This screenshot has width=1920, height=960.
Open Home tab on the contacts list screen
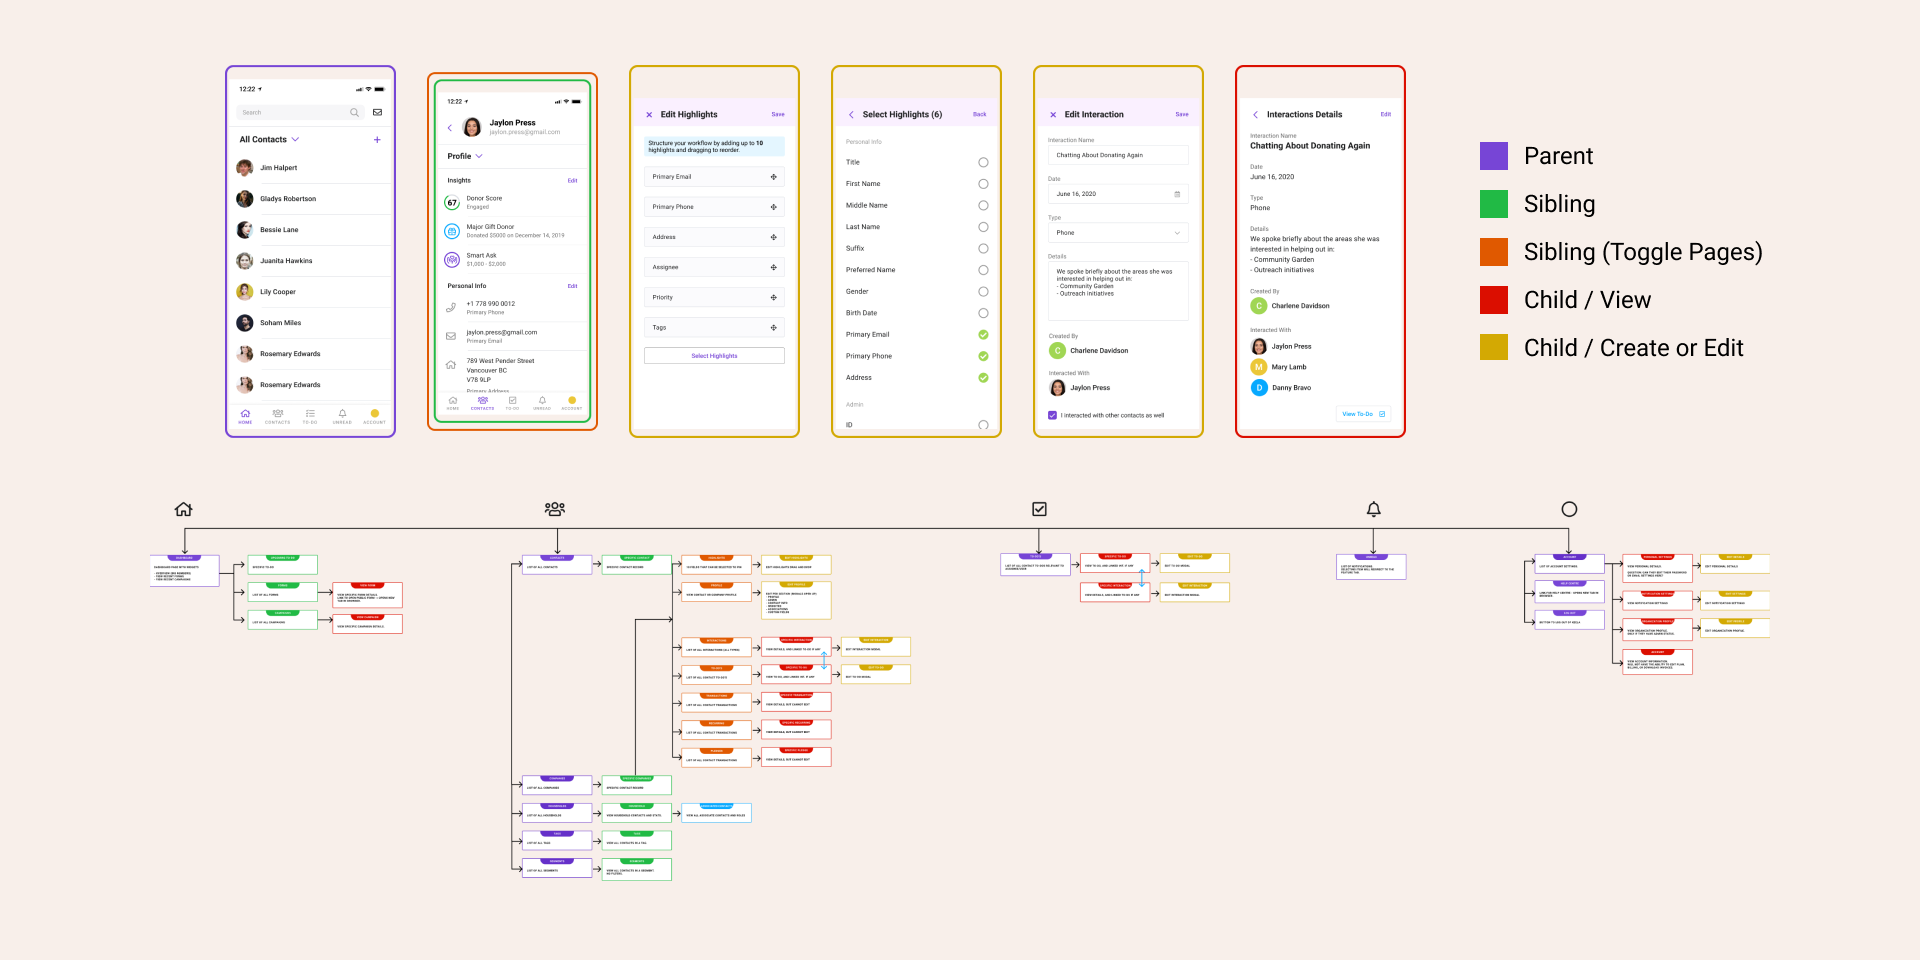[x=245, y=416]
